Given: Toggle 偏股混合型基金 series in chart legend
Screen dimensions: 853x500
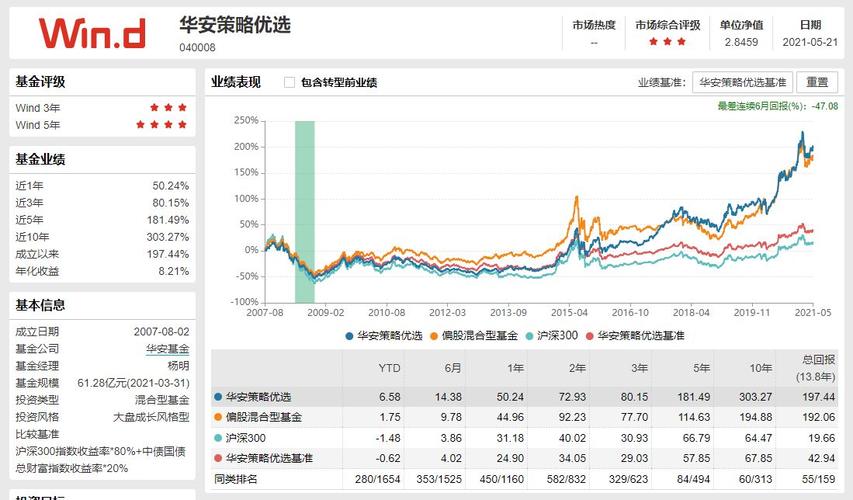Looking at the screenshot, I should (473, 336).
